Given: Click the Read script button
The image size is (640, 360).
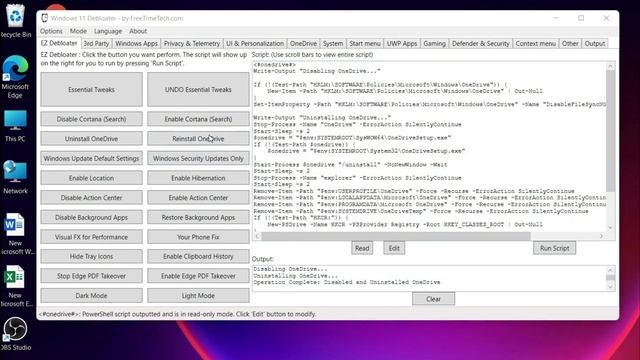Looking at the screenshot, I should tap(362, 248).
